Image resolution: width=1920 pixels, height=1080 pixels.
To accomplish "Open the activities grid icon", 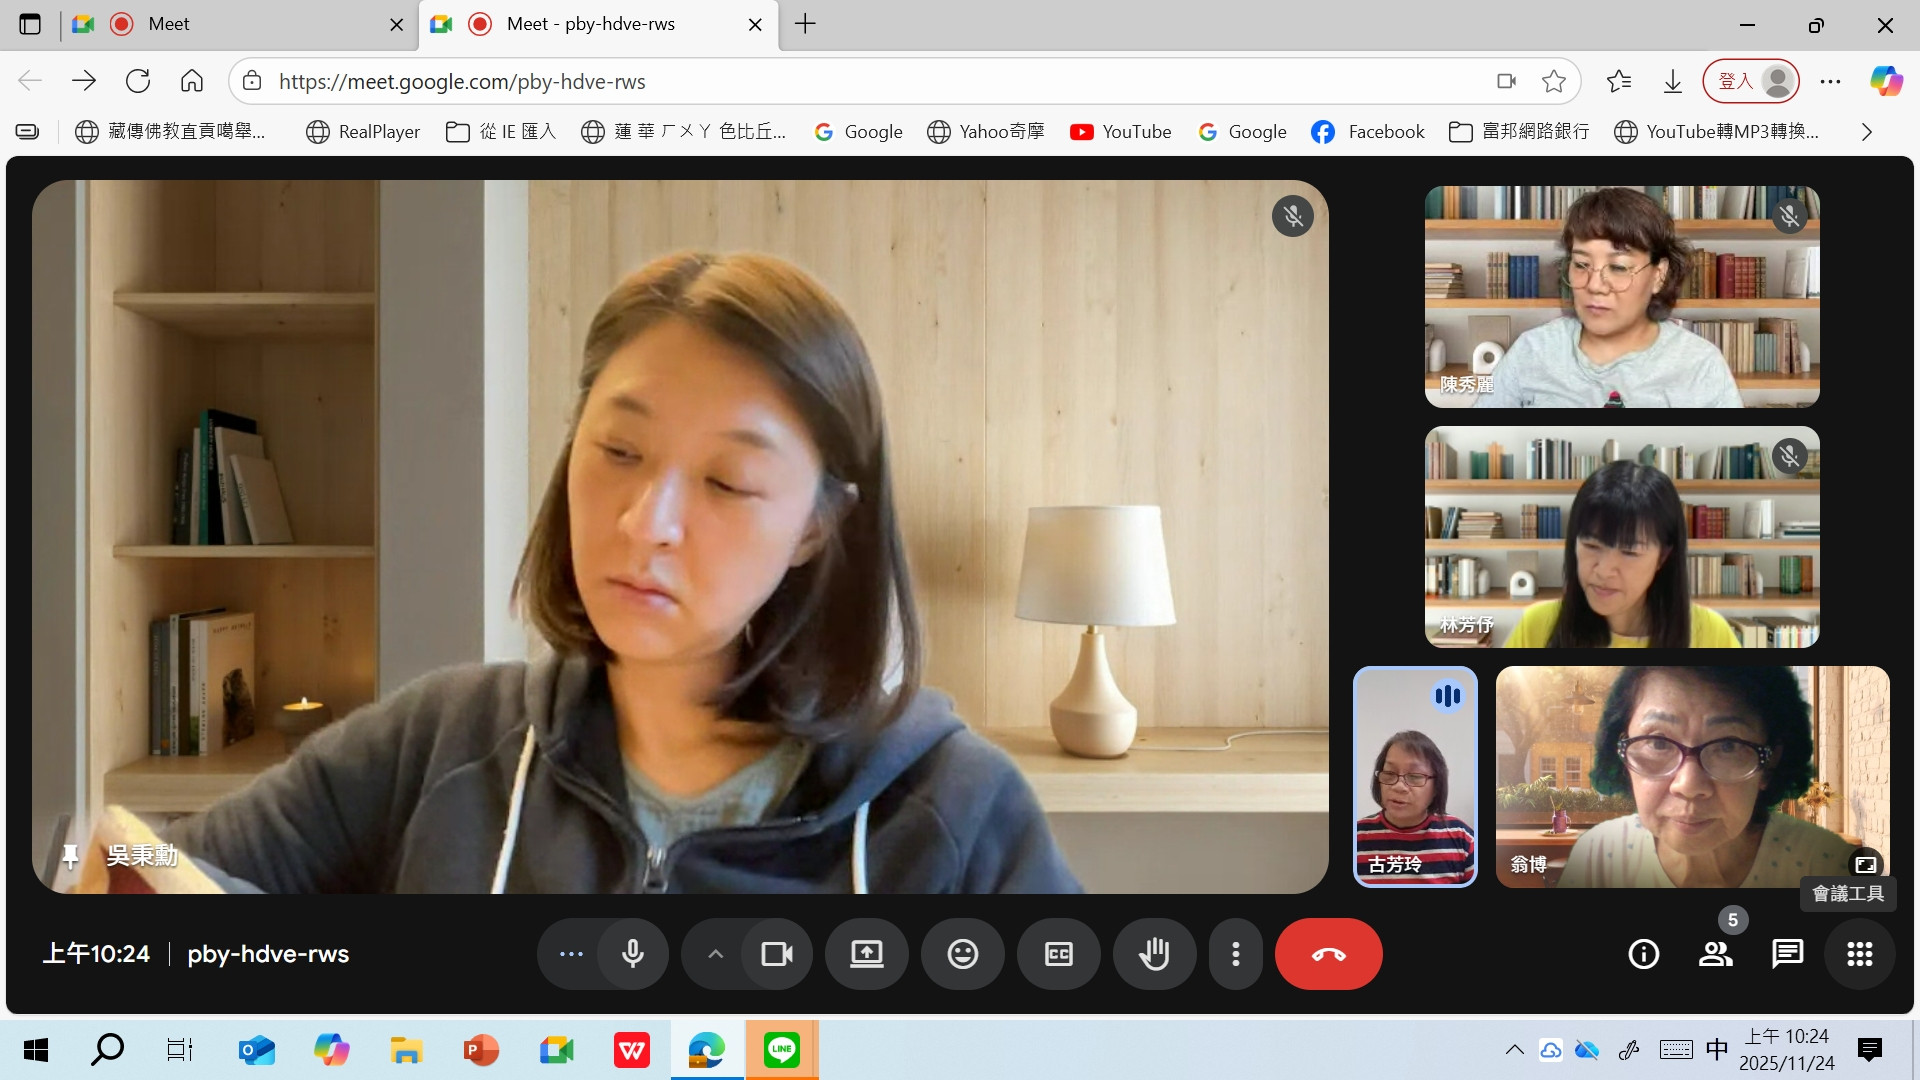I will tap(1859, 954).
